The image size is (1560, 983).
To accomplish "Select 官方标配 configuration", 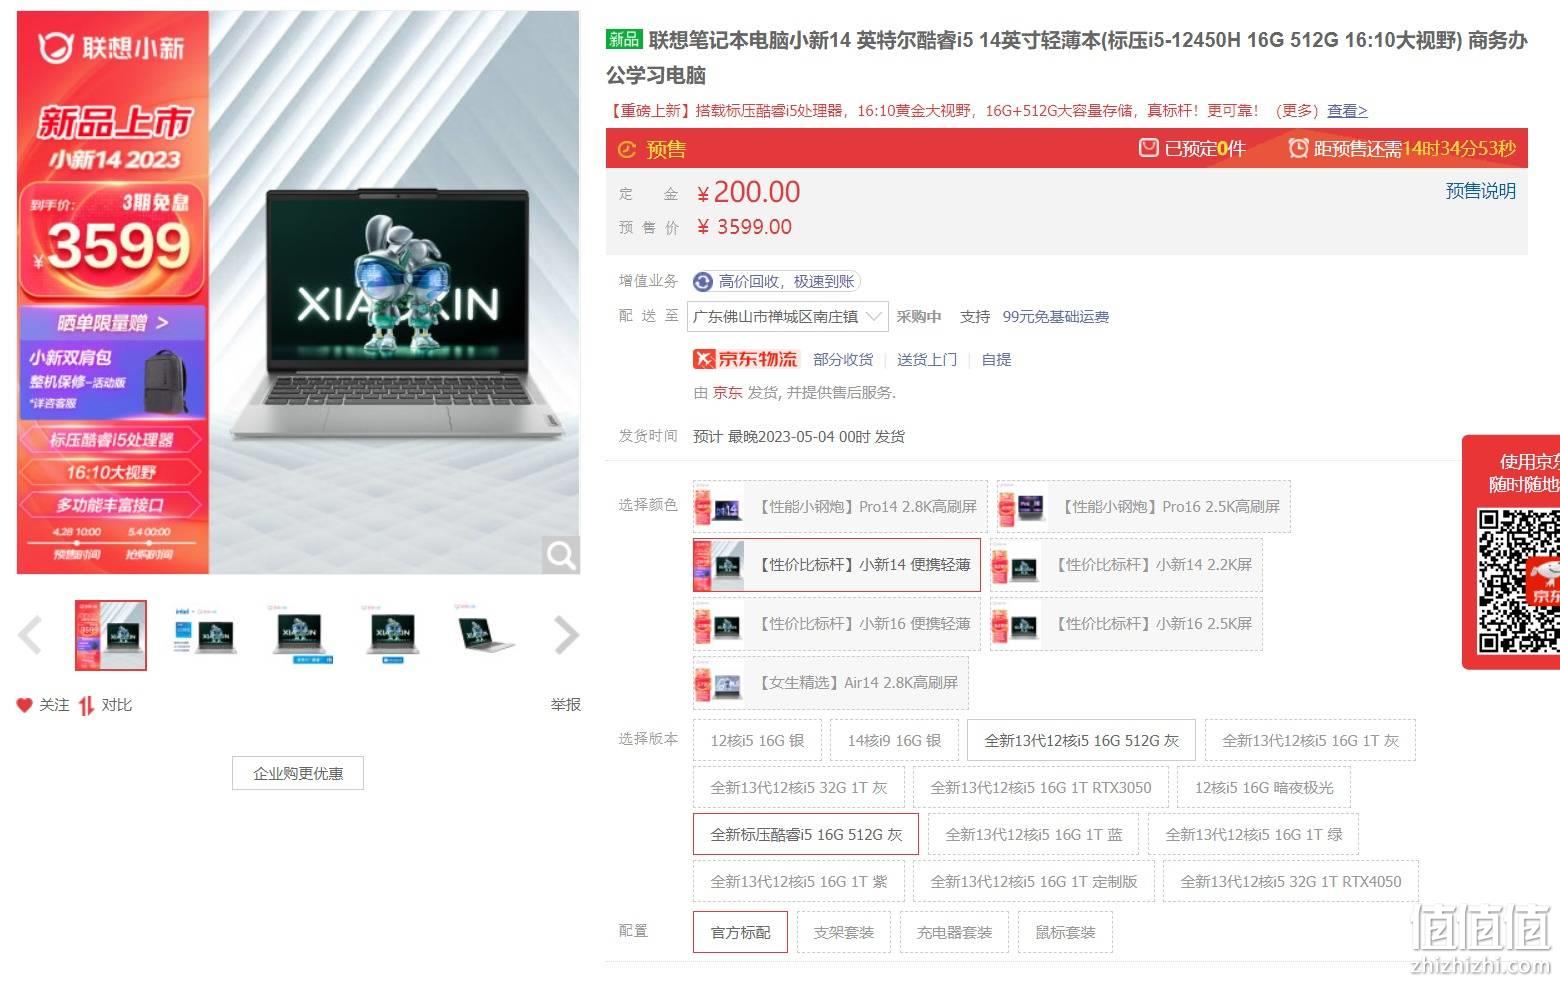I will pos(740,933).
